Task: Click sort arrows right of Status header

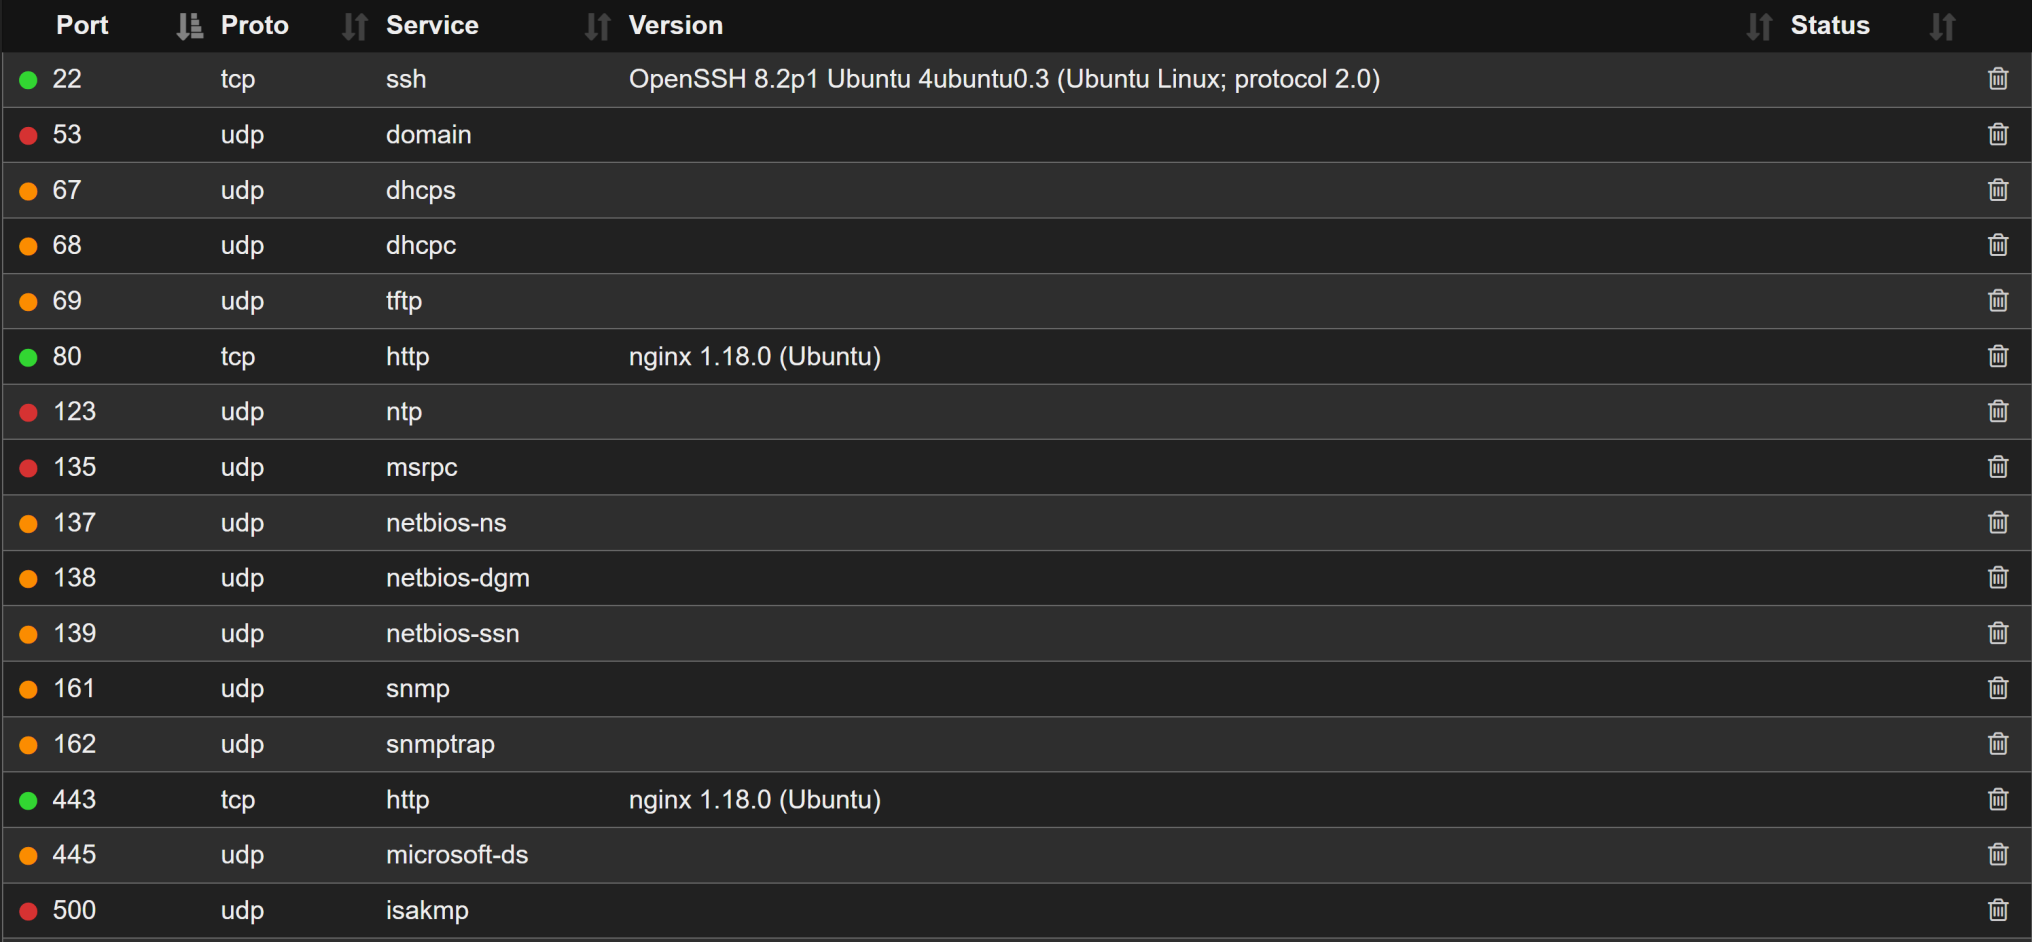Action: click(x=1942, y=27)
